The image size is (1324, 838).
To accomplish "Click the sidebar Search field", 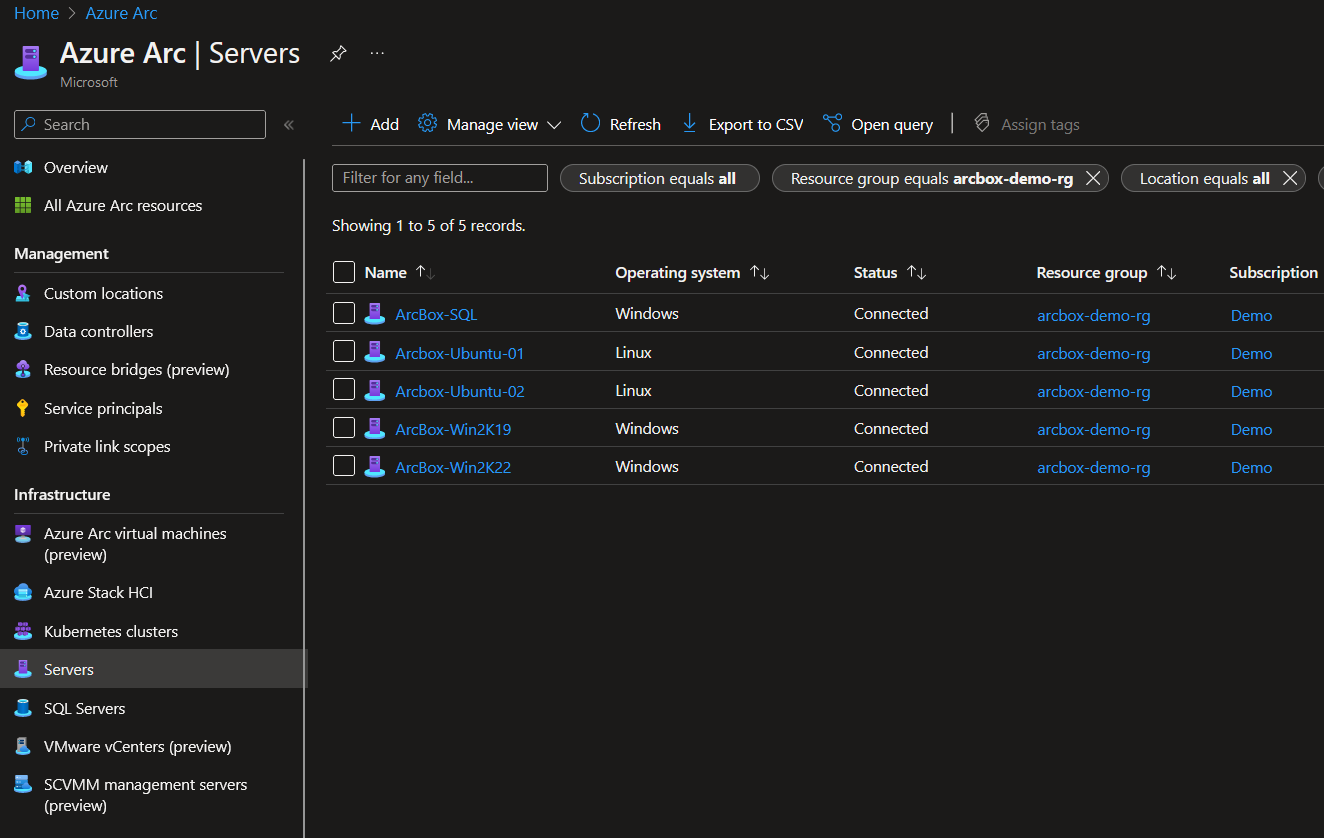I will pos(140,124).
